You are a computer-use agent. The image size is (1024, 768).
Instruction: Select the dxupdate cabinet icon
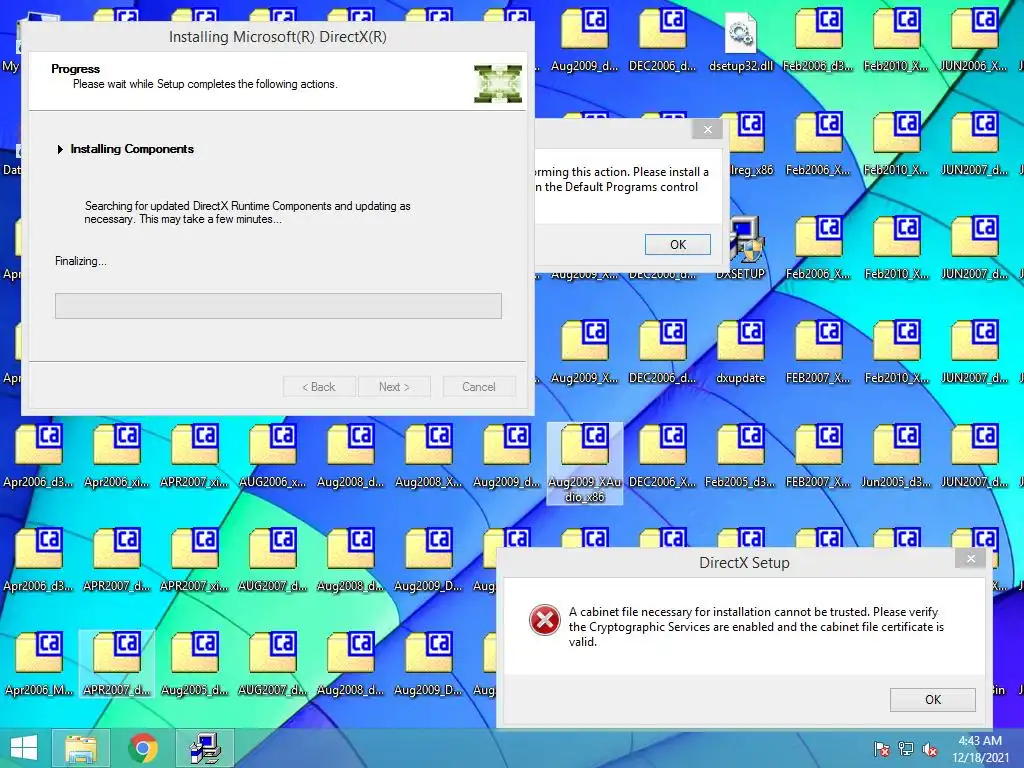coord(741,351)
